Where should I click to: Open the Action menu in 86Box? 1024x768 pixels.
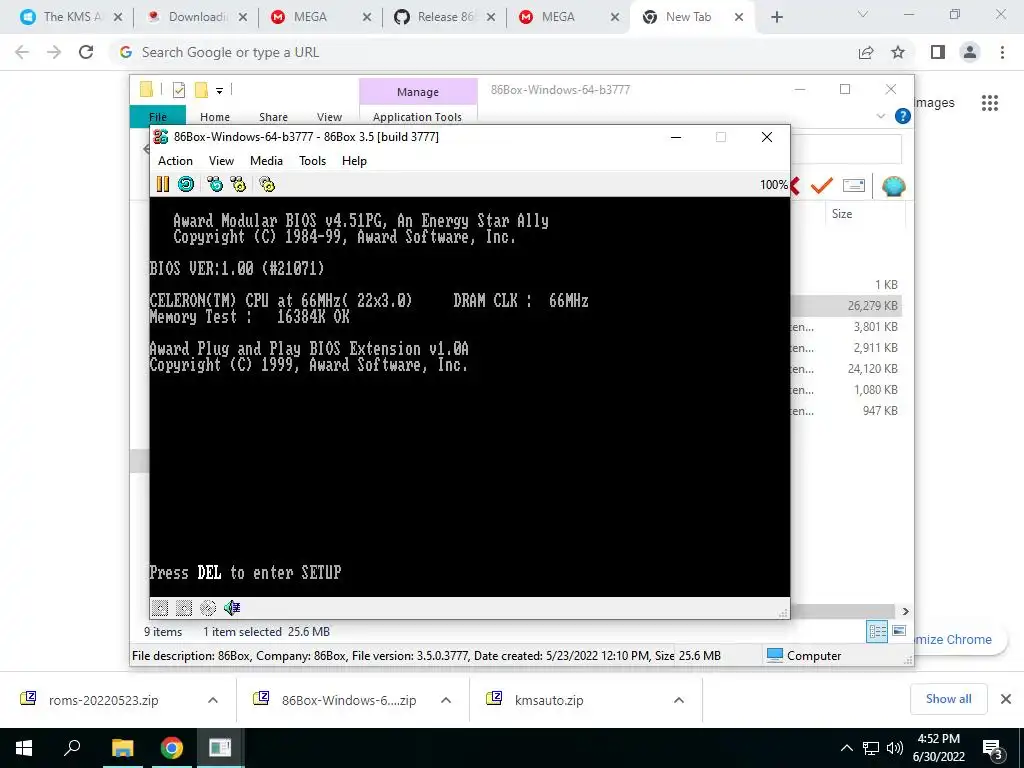175,161
